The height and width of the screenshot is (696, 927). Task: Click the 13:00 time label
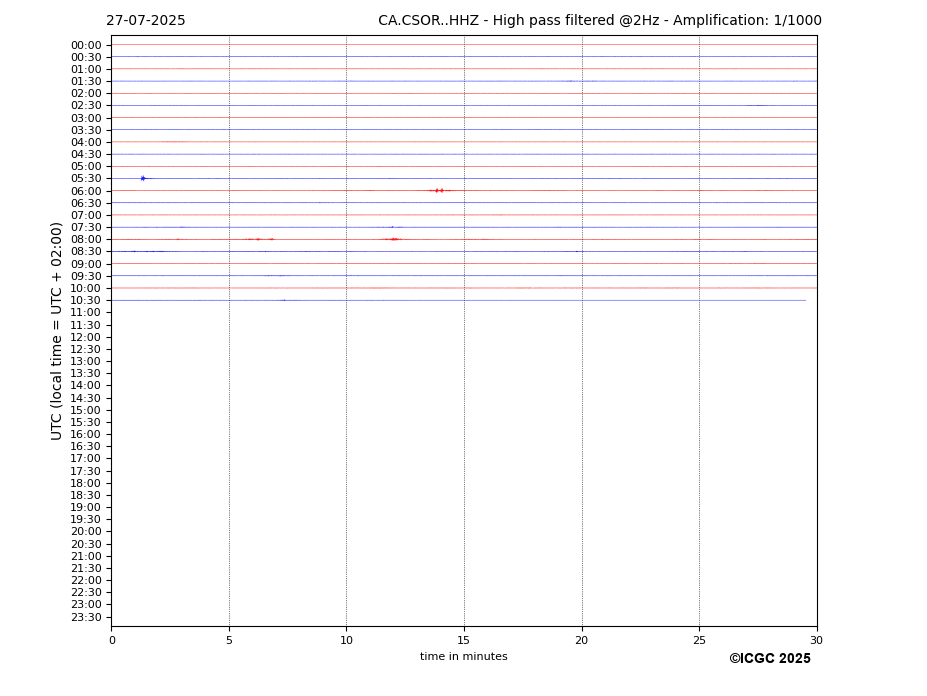tap(86, 361)
